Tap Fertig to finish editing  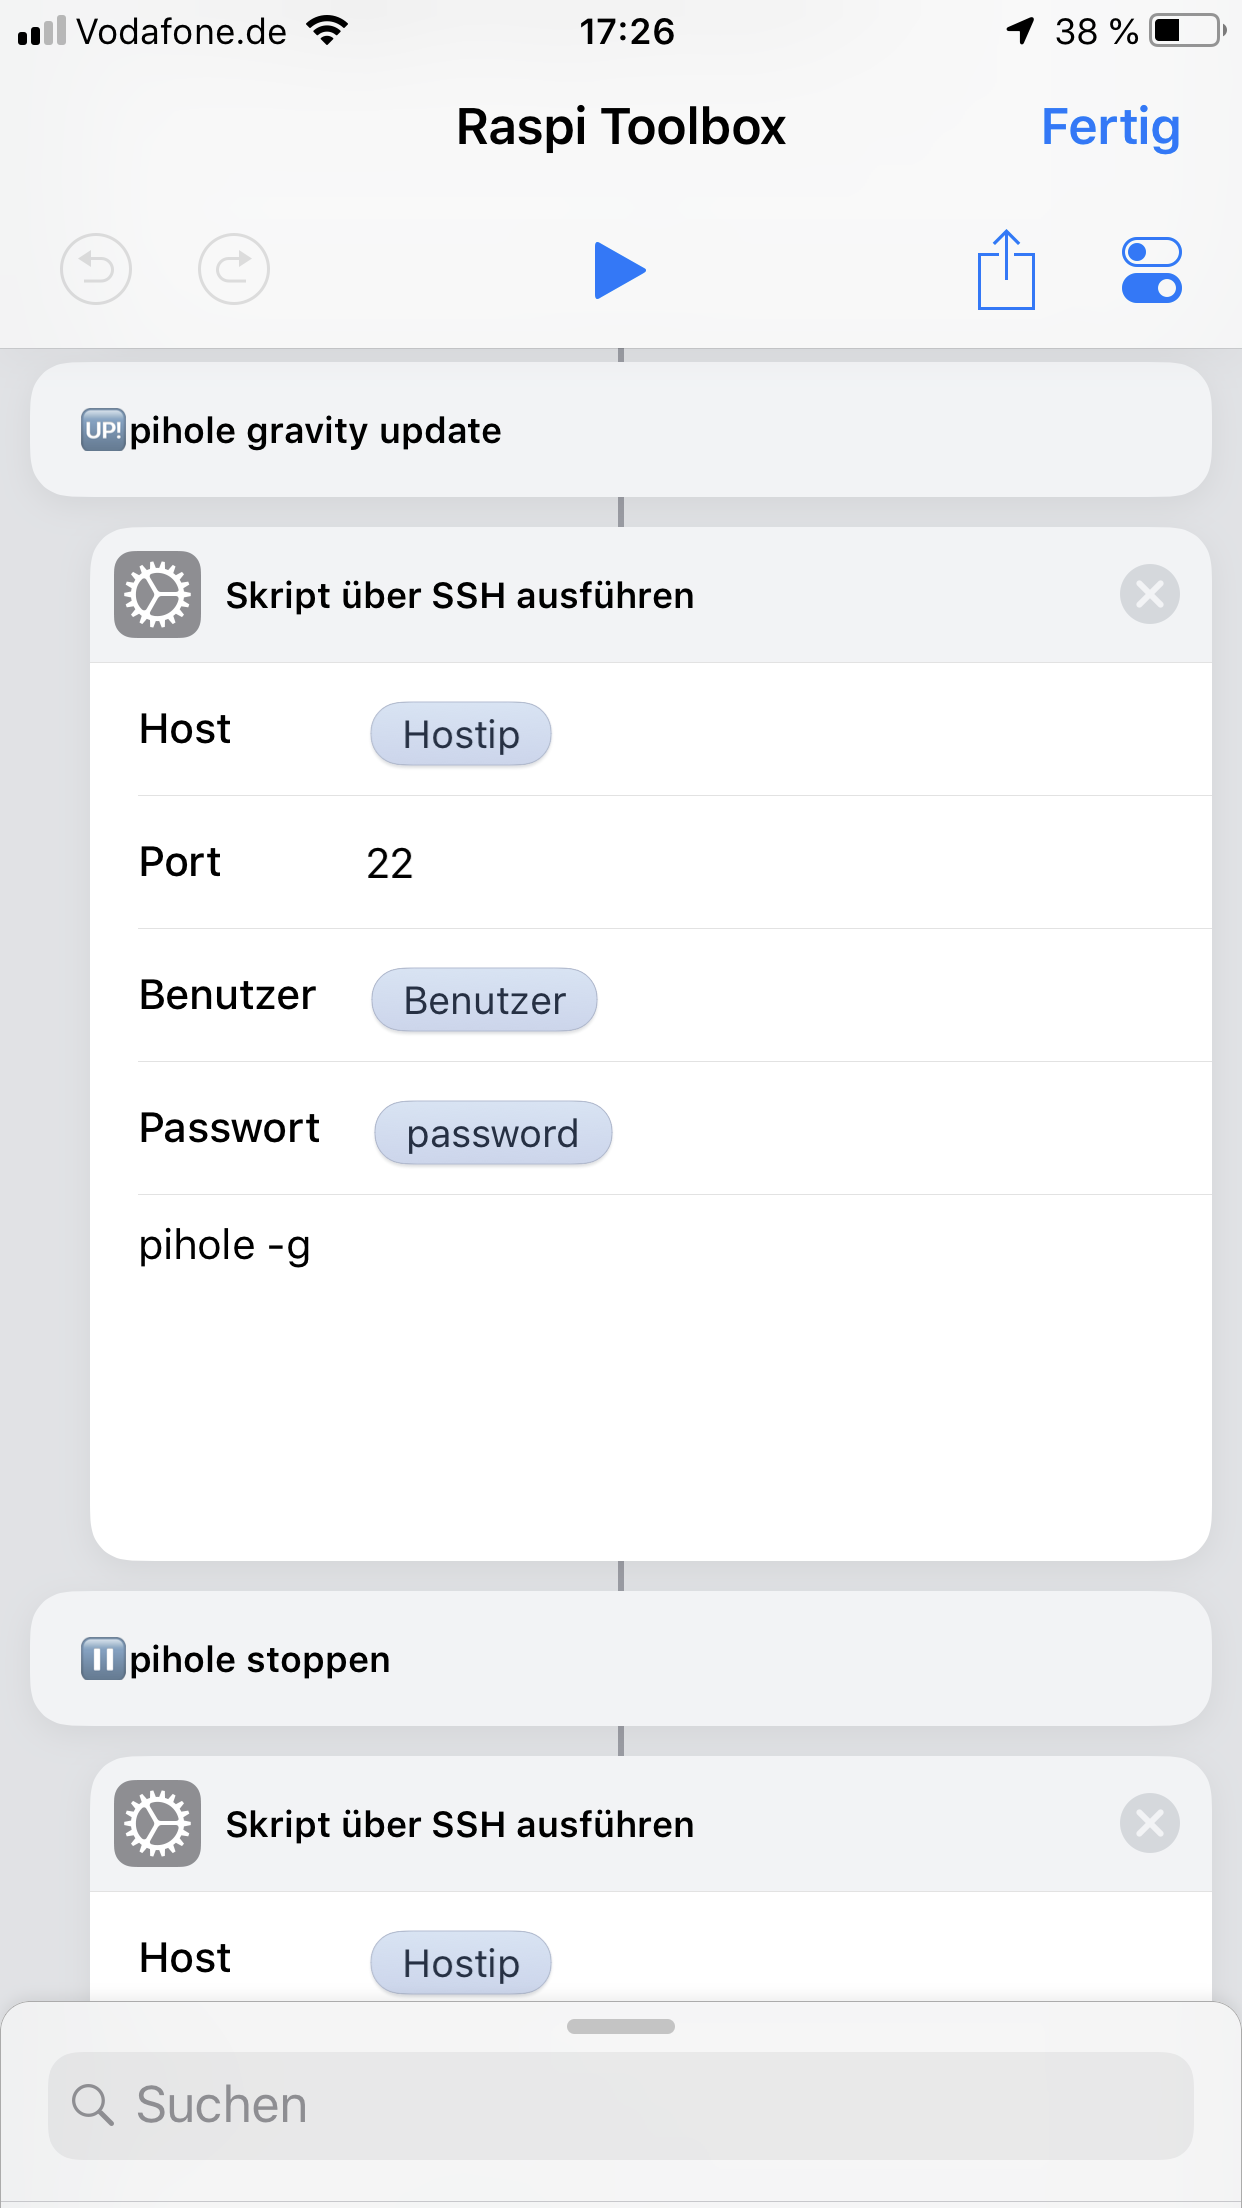[1110, 127]
